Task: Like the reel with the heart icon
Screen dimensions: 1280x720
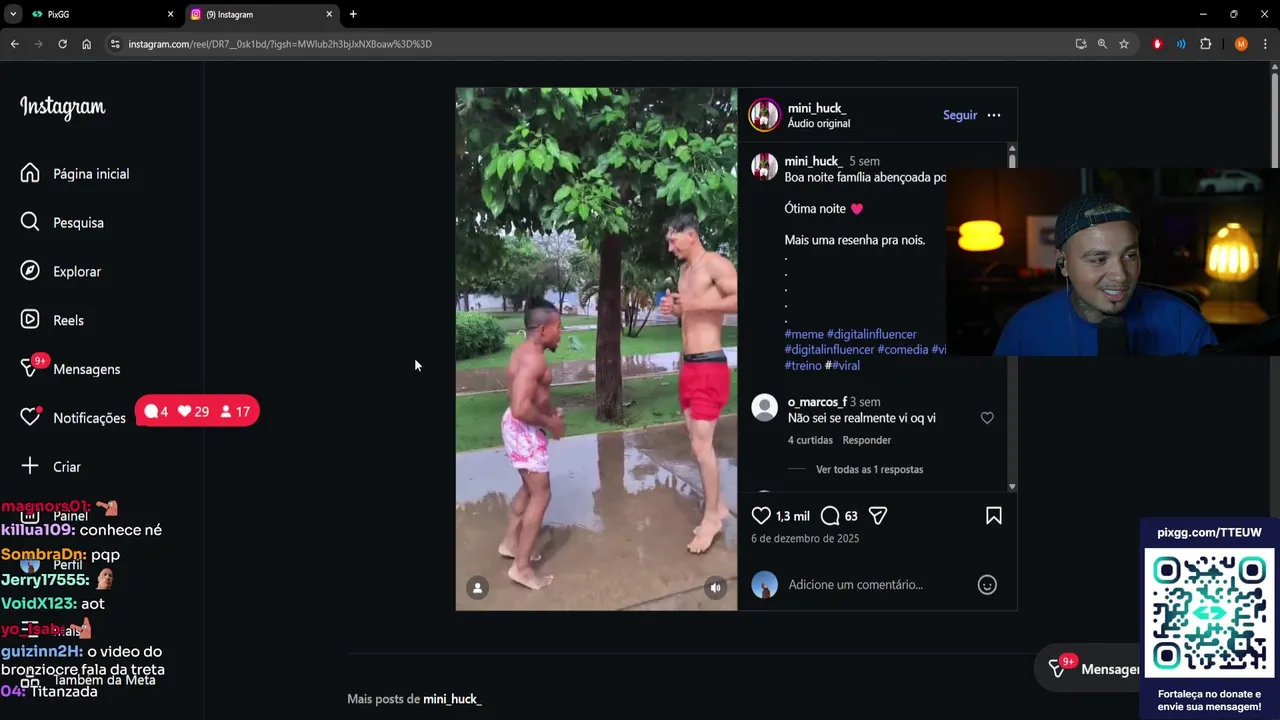Action: [x=762, y=516]
